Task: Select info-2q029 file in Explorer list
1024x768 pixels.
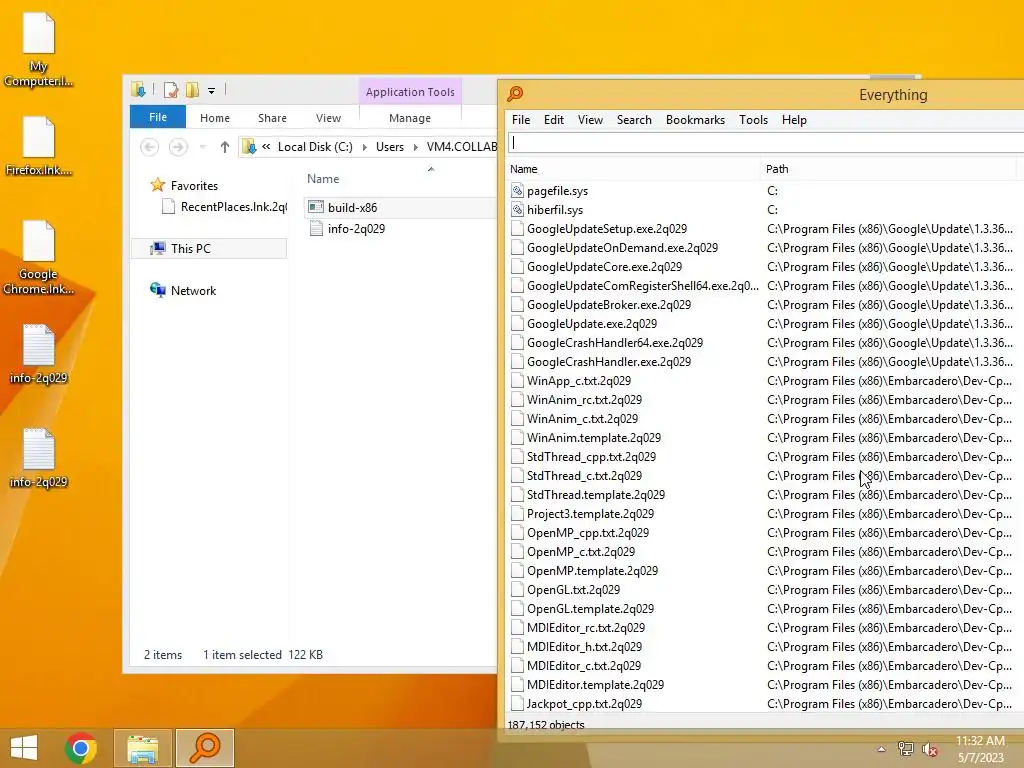Action: tap(357, 229)
